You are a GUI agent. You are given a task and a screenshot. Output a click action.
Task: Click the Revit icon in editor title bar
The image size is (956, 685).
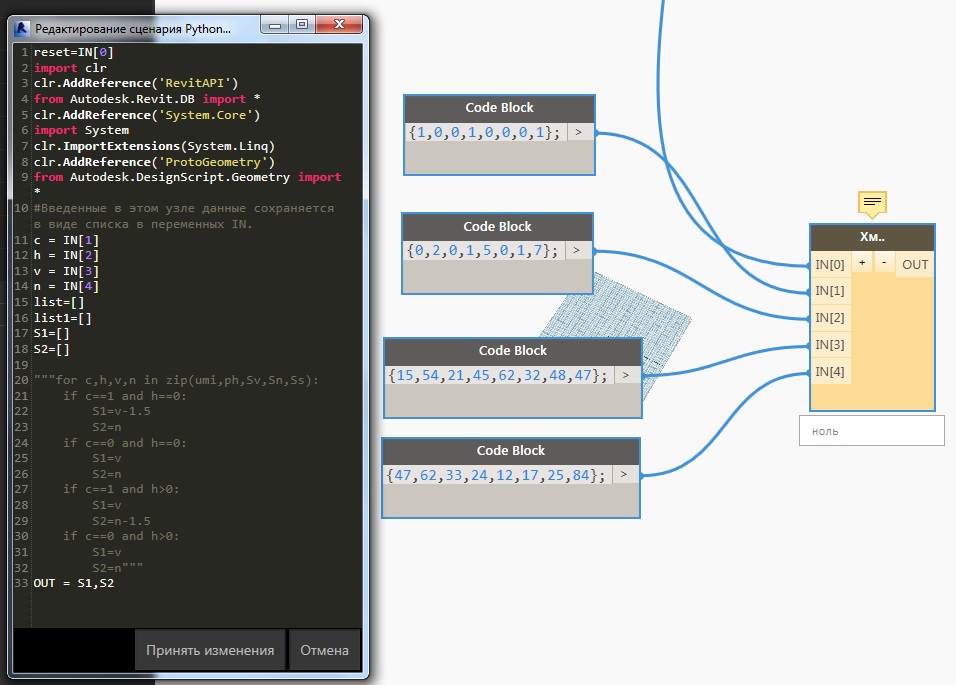(22, 27)
